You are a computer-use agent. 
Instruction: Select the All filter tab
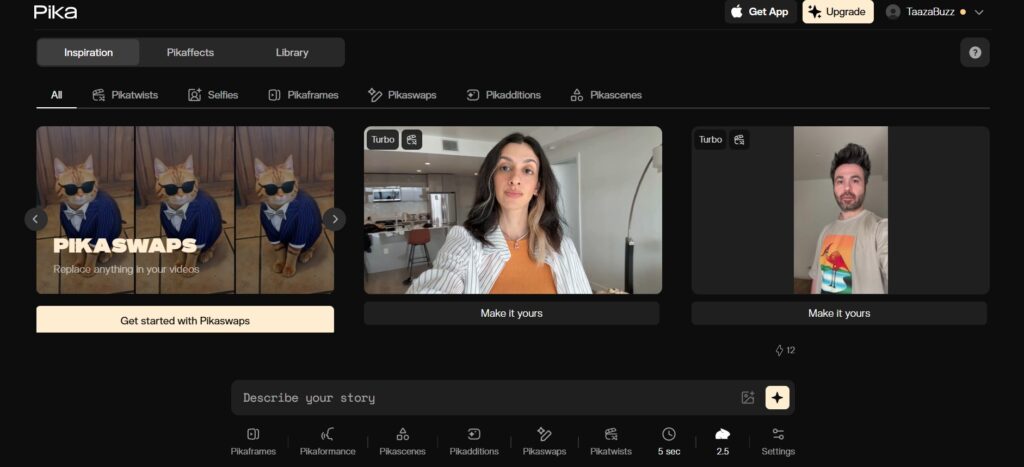tap(57, 95)
